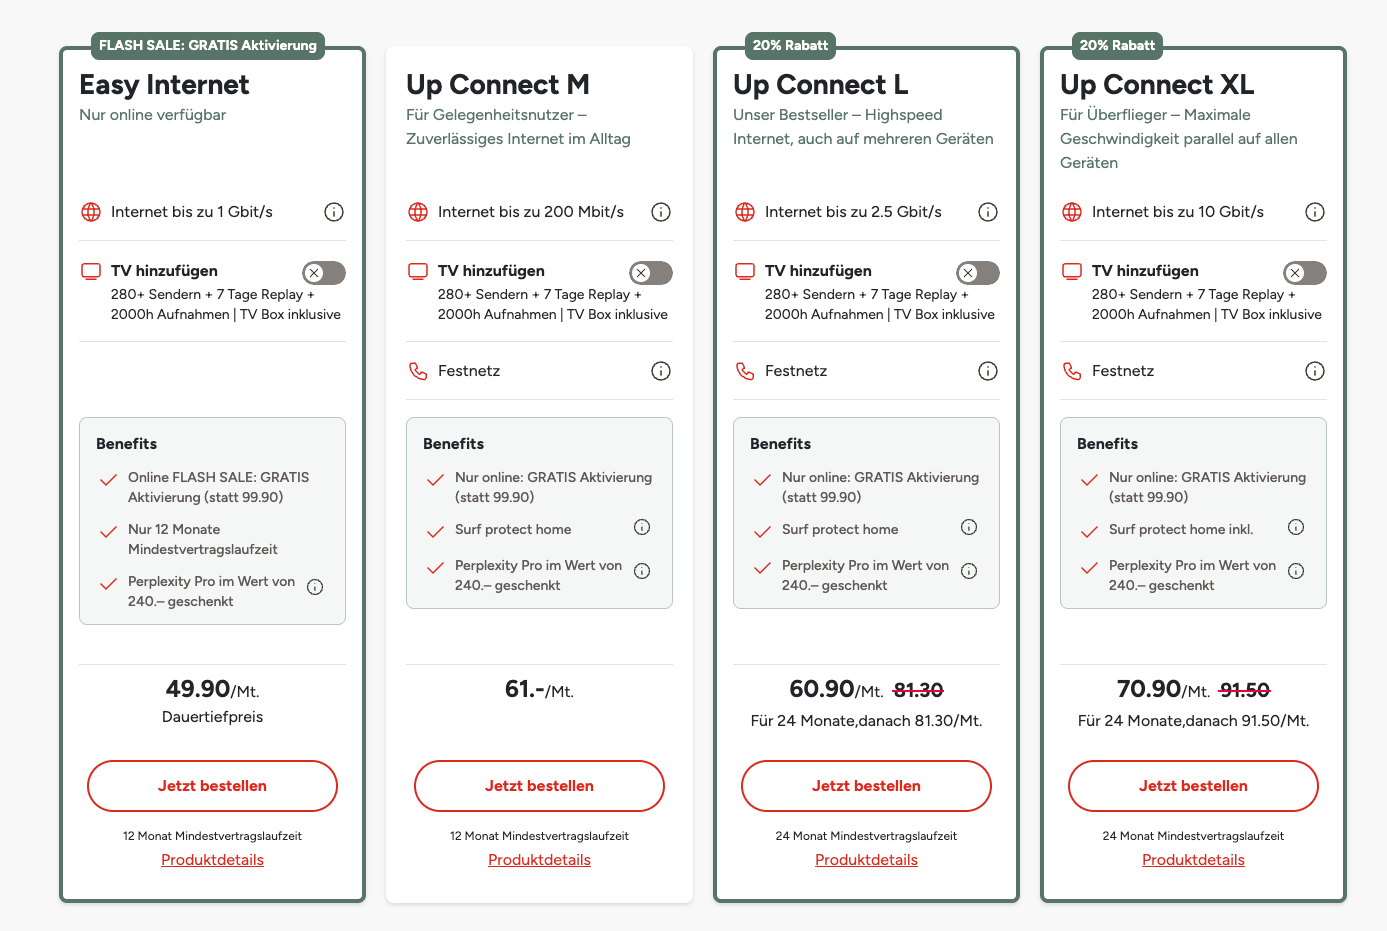Toggle TV hinzufügen on Up Connect M
This screenshot has width=1387, height=931.
click(651, 273)
